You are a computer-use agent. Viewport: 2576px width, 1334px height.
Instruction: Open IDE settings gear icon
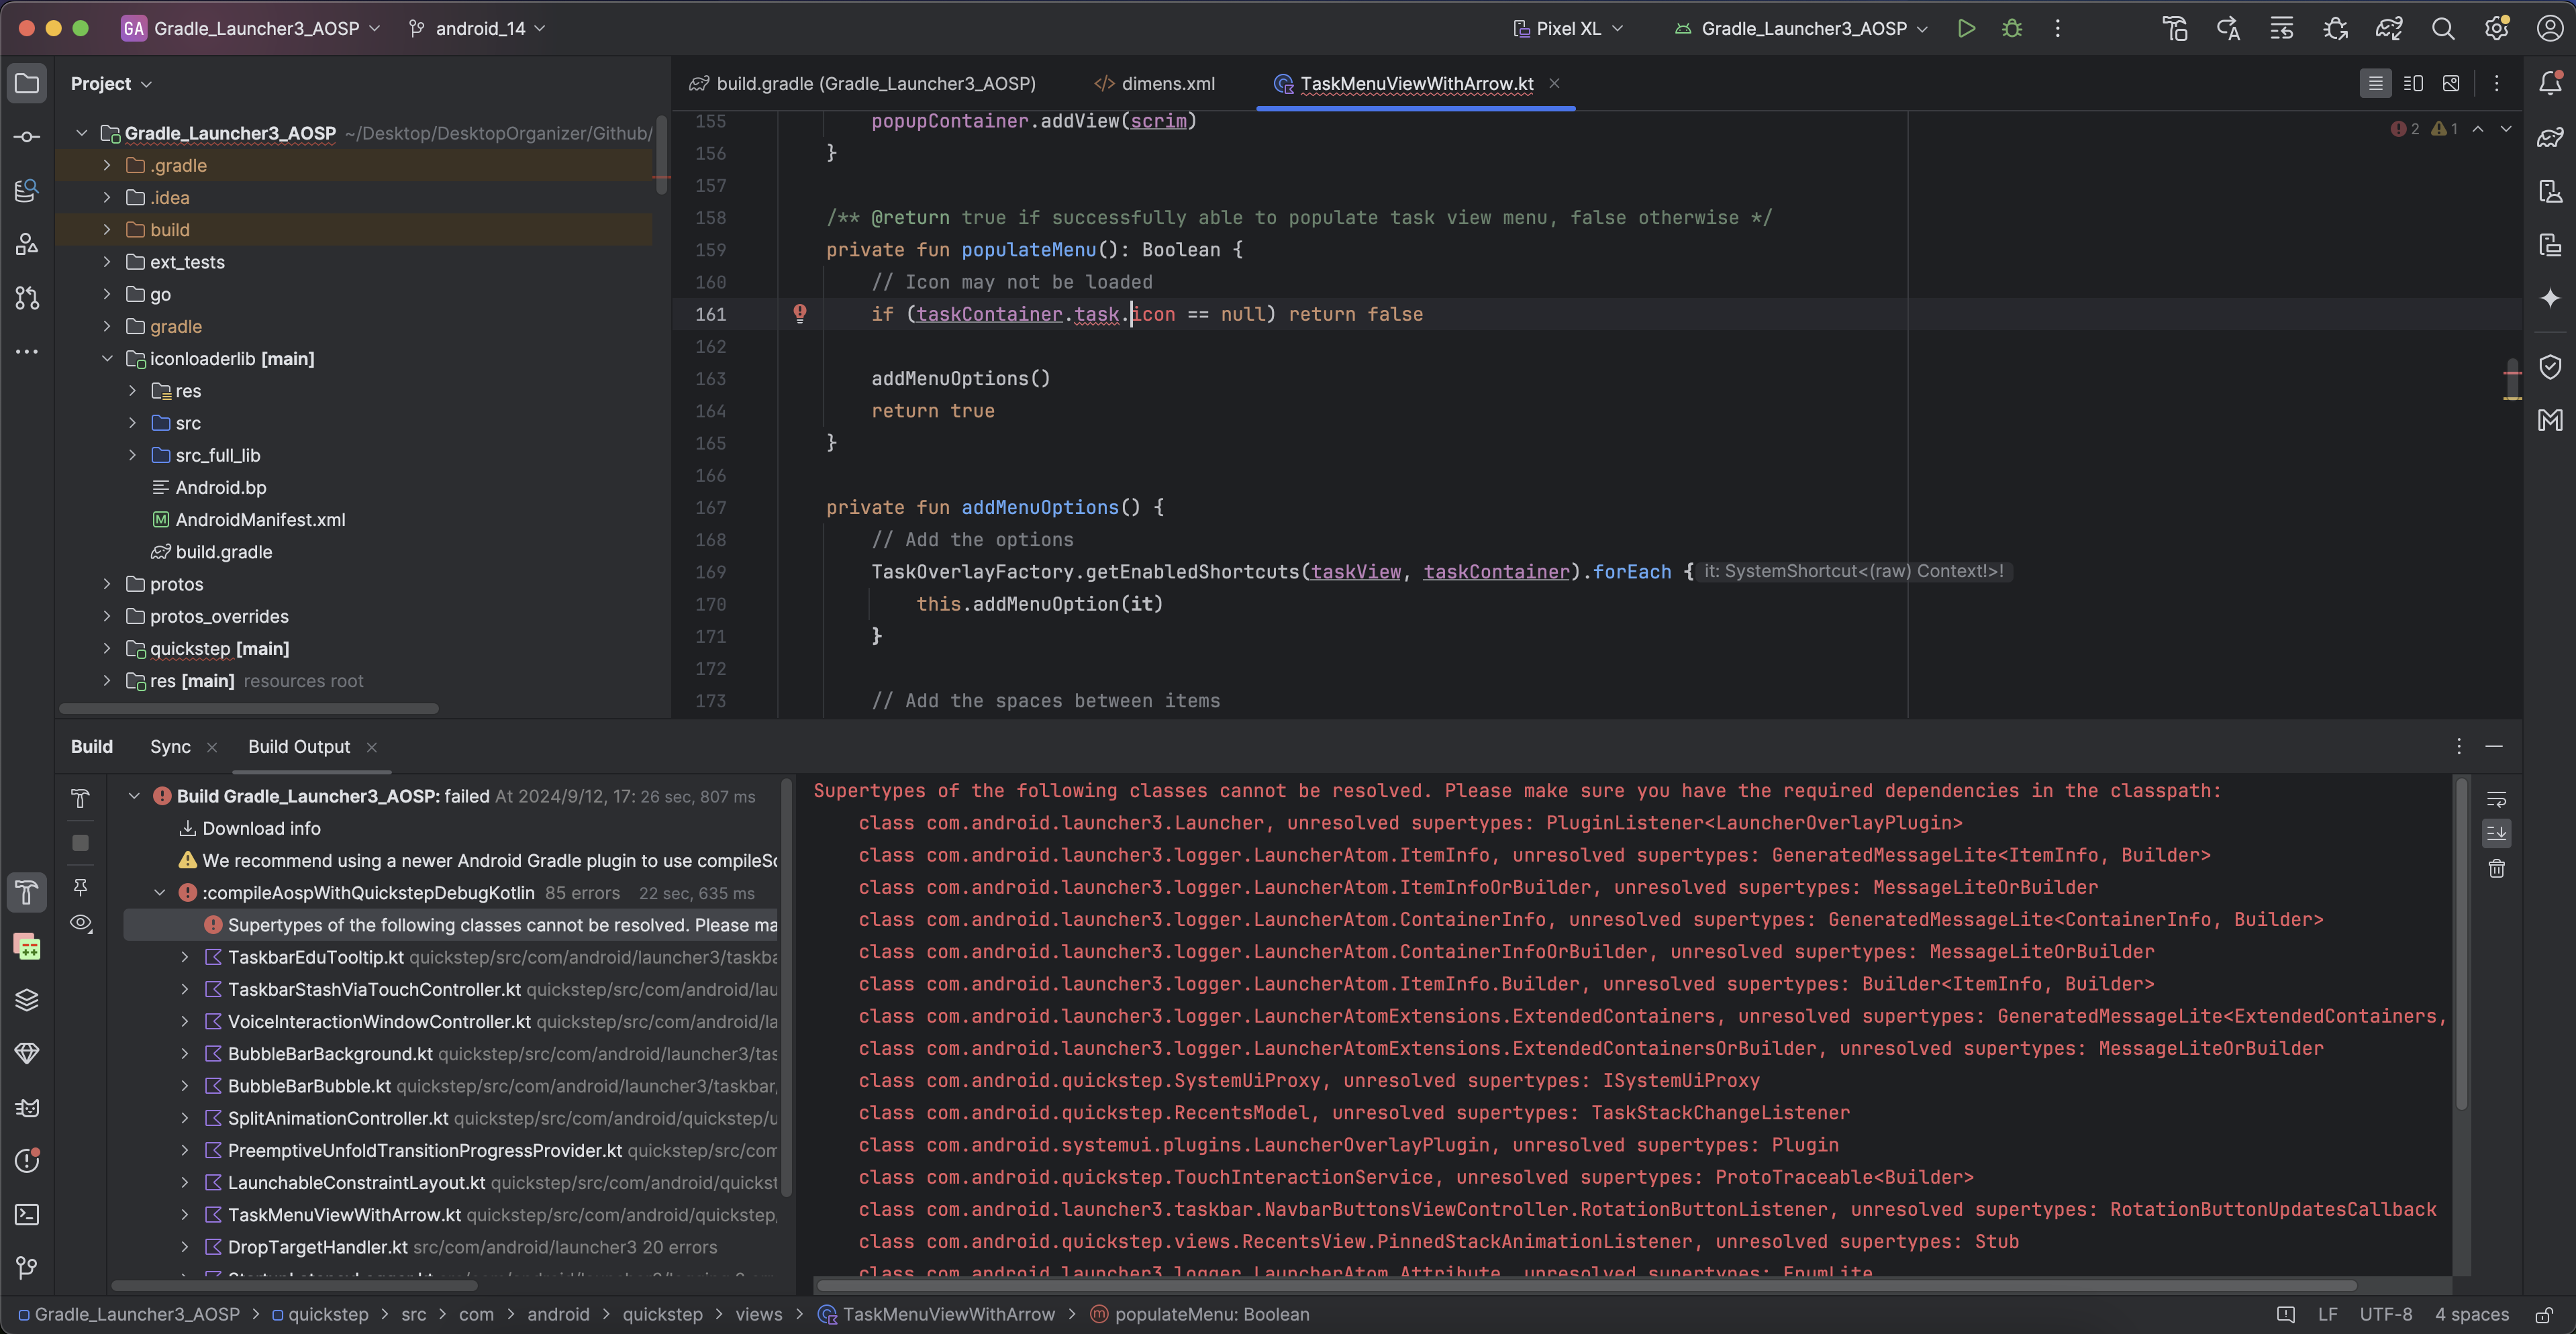[x=2496, y=28]
